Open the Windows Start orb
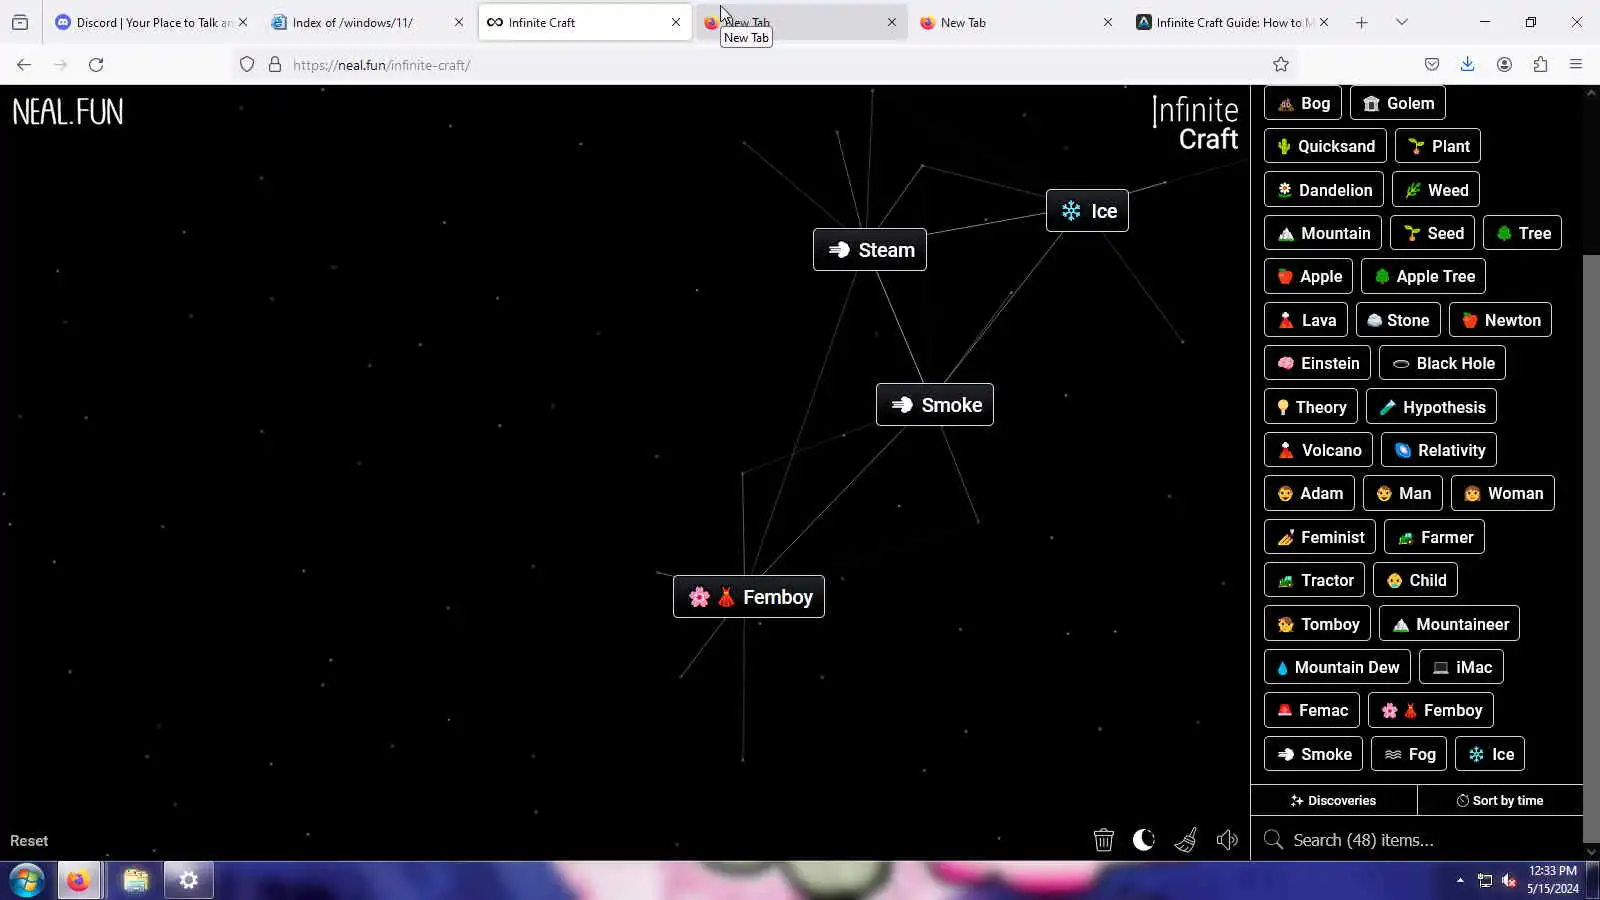This screenshot has height=900, width=1600. pos(27,880)
